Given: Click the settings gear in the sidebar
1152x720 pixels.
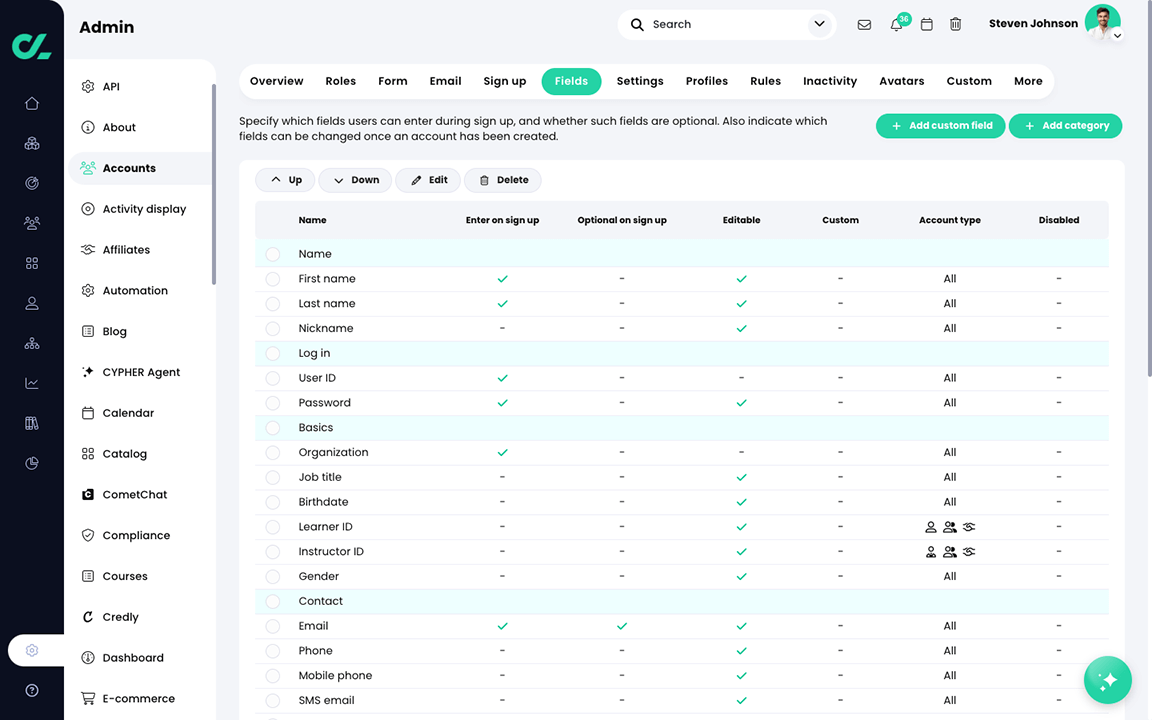Looking at the screenshot, I should click(31, 650).
